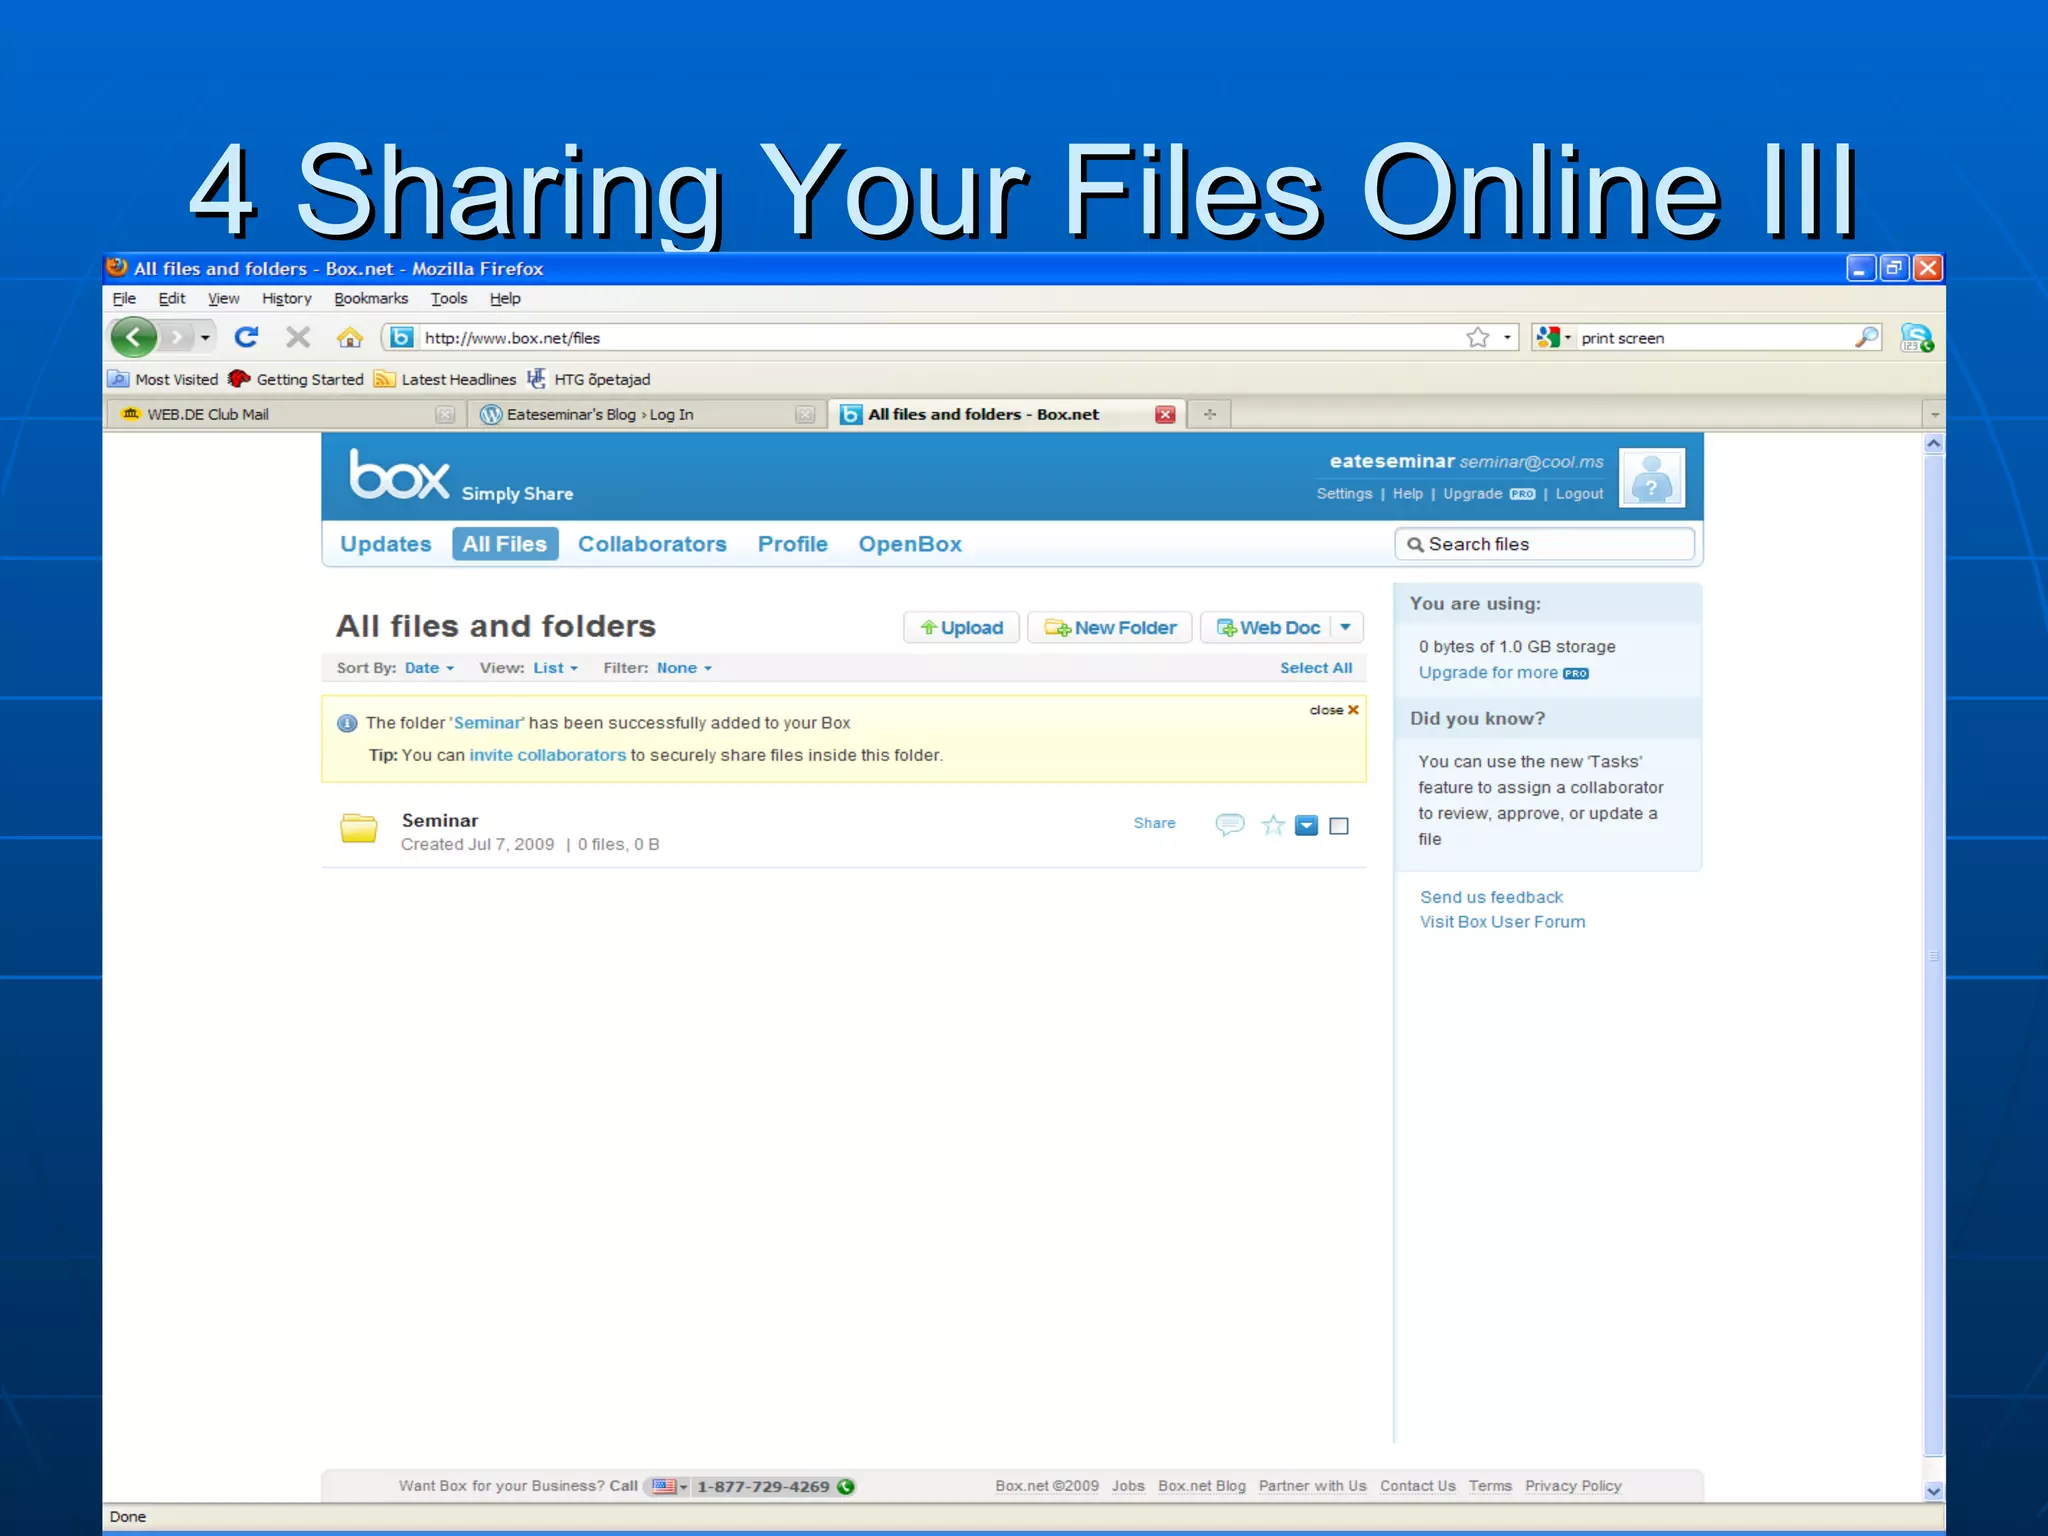Image resolution: width=2048 pixels, height=1536 pixels.
Task: Close the Eateseminar's Blog tab
Action: point(805,415)
